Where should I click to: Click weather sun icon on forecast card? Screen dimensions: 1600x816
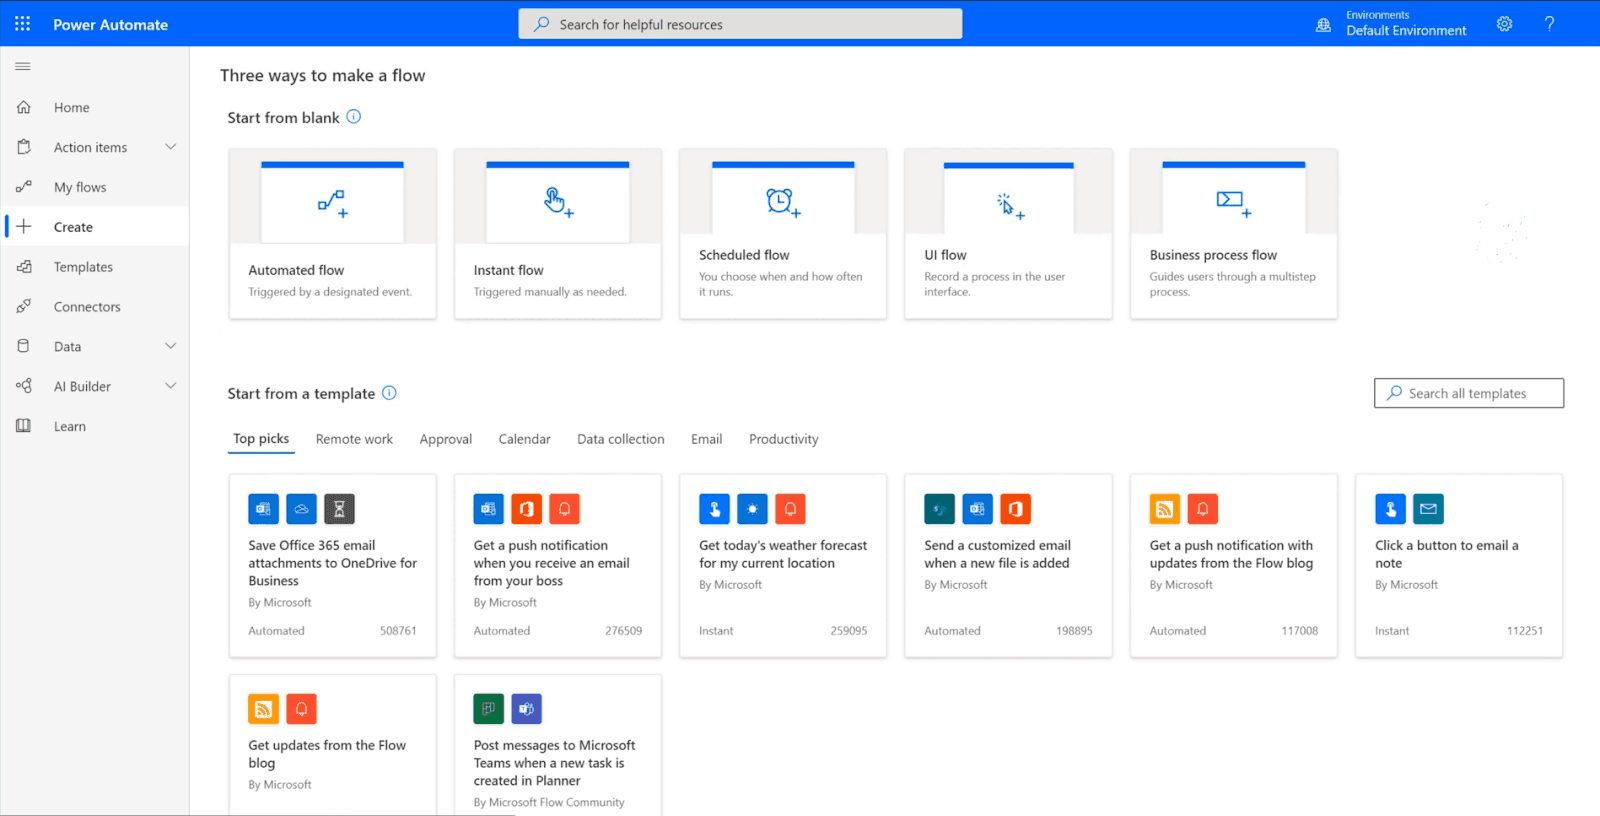pos(752,509)
